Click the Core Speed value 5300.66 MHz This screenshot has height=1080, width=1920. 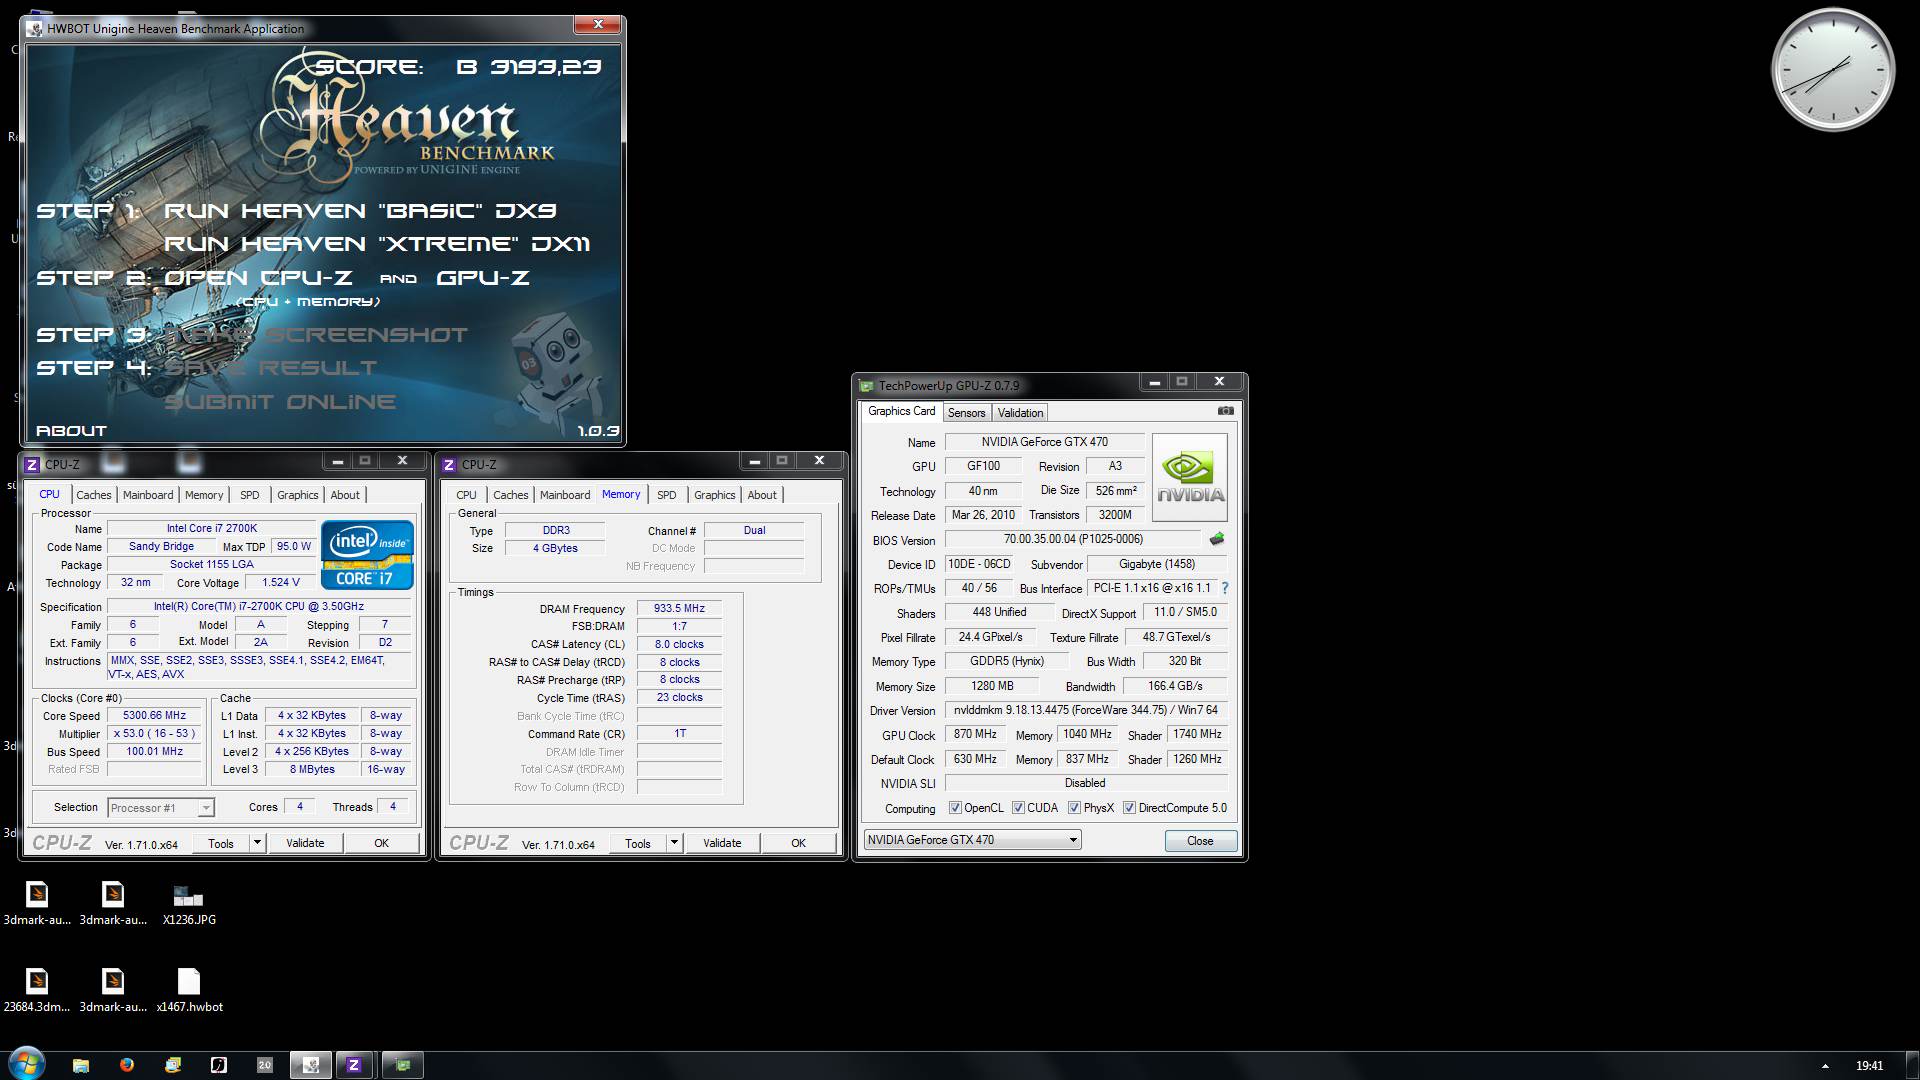pyautogui.click(x=155, y=716)
